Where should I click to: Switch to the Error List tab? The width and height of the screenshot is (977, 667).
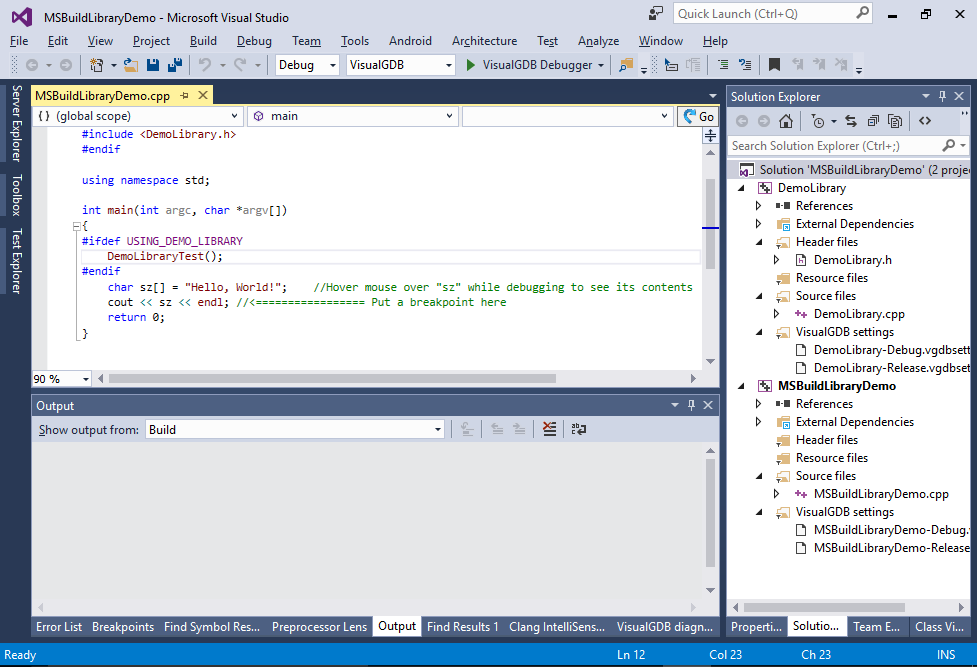pos(59,626)
